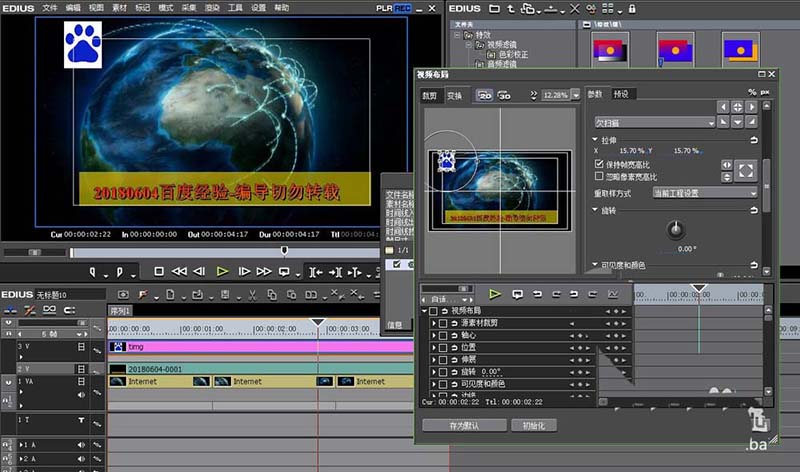Switch units to px
800x472 pixels.
pyautogui.click(x=765, y=92)
